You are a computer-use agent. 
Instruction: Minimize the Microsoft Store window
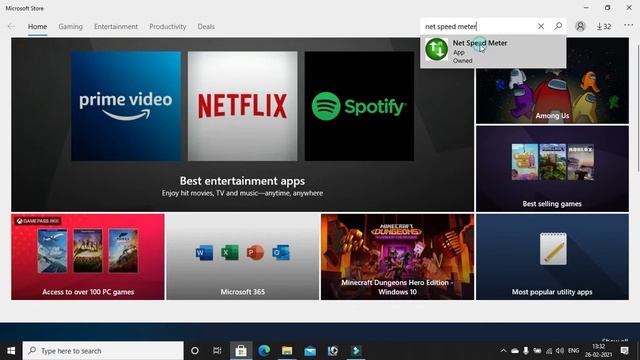coord(586,8)
